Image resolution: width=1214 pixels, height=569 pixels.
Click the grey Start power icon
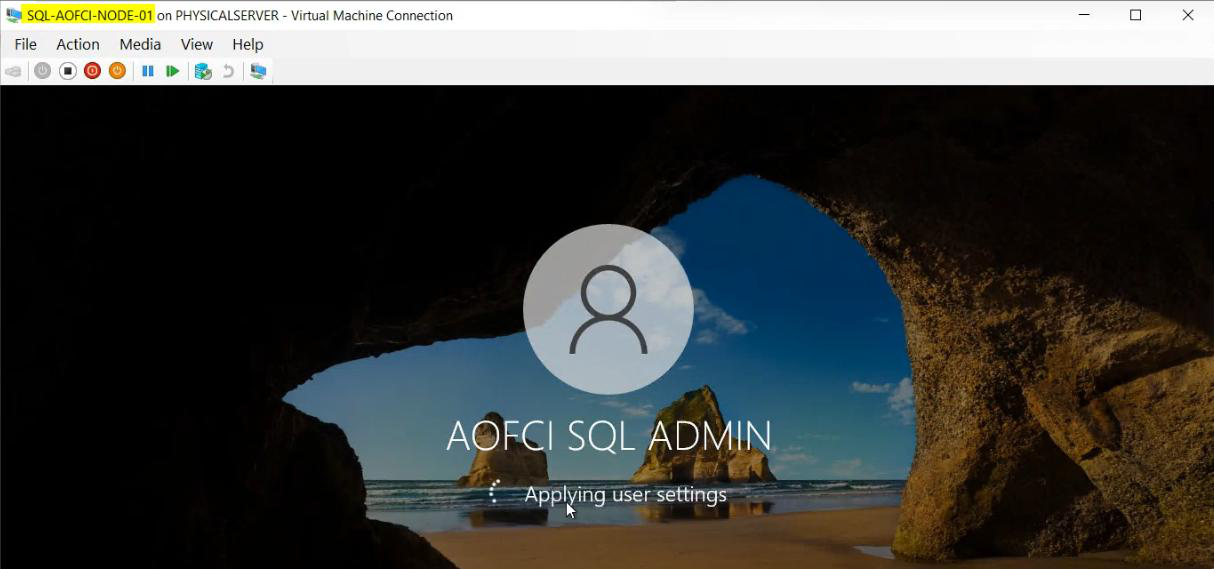tap(42, 71)
